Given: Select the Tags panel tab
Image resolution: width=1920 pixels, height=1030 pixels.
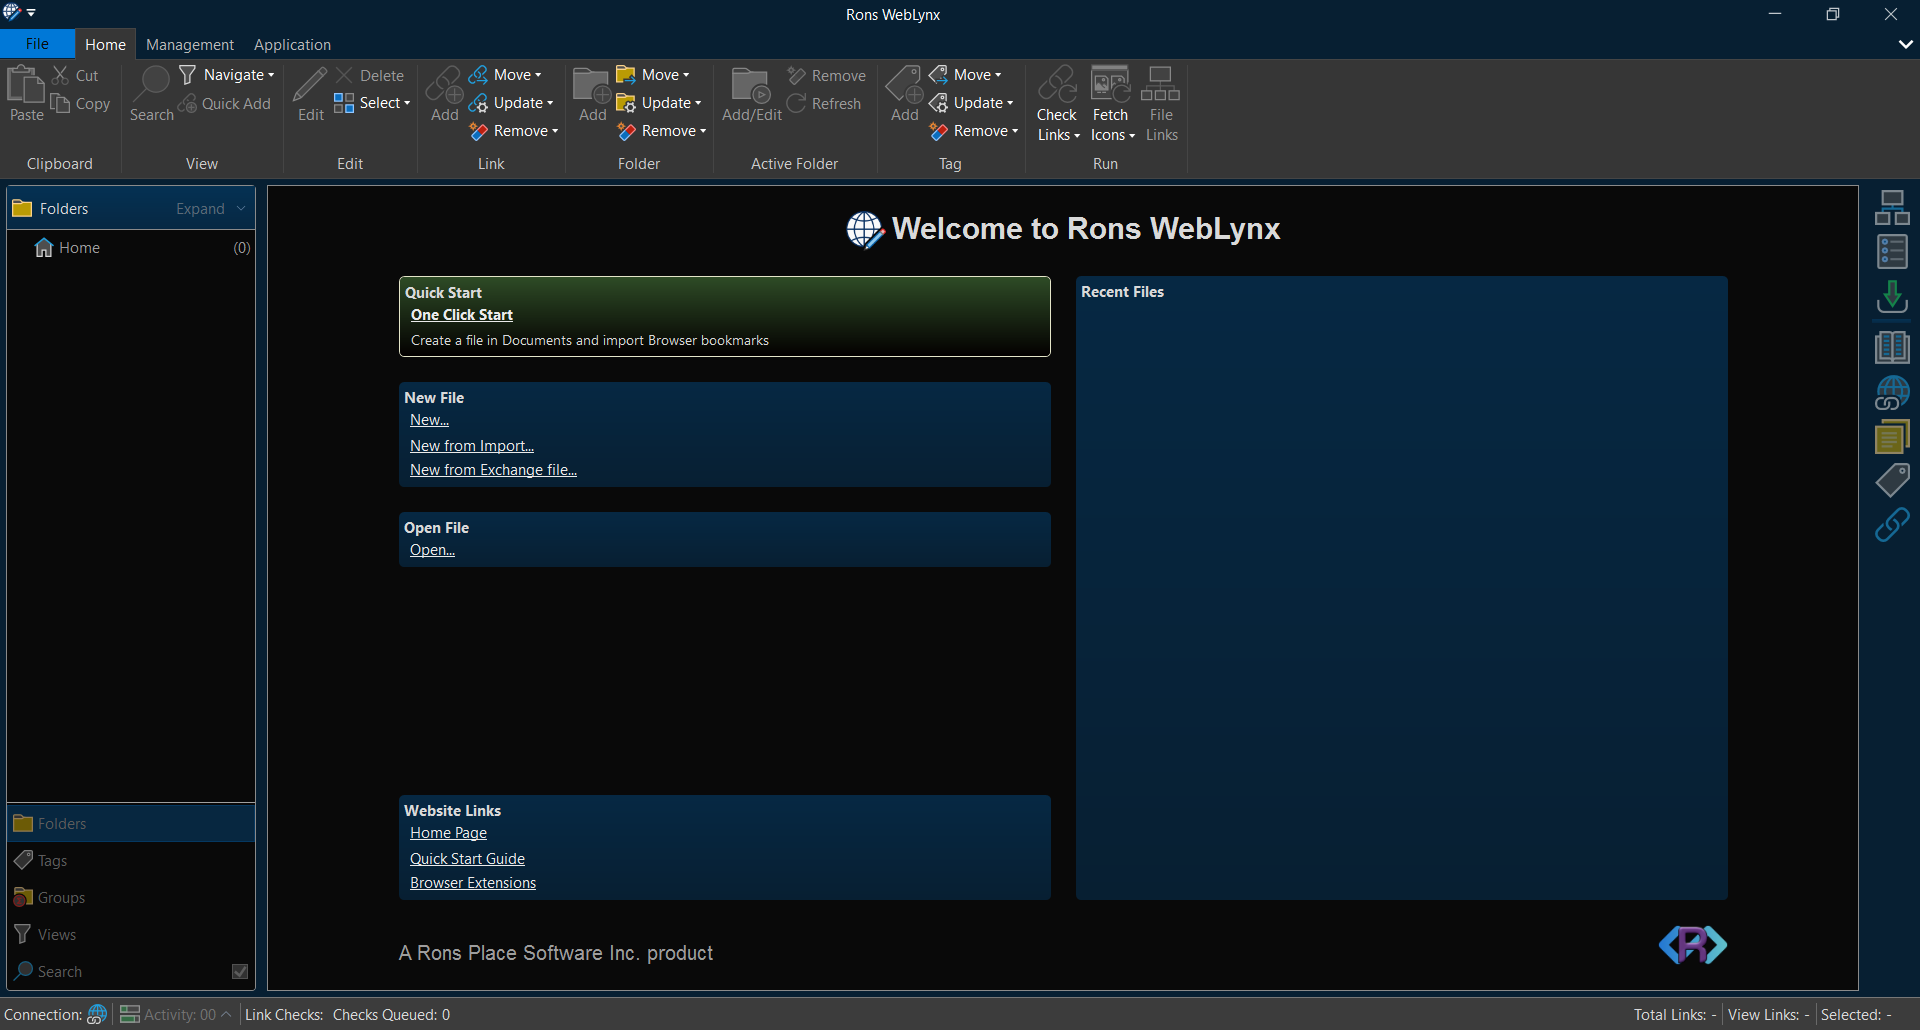Looking at the screenshot, I should click(x=131, y=860).
